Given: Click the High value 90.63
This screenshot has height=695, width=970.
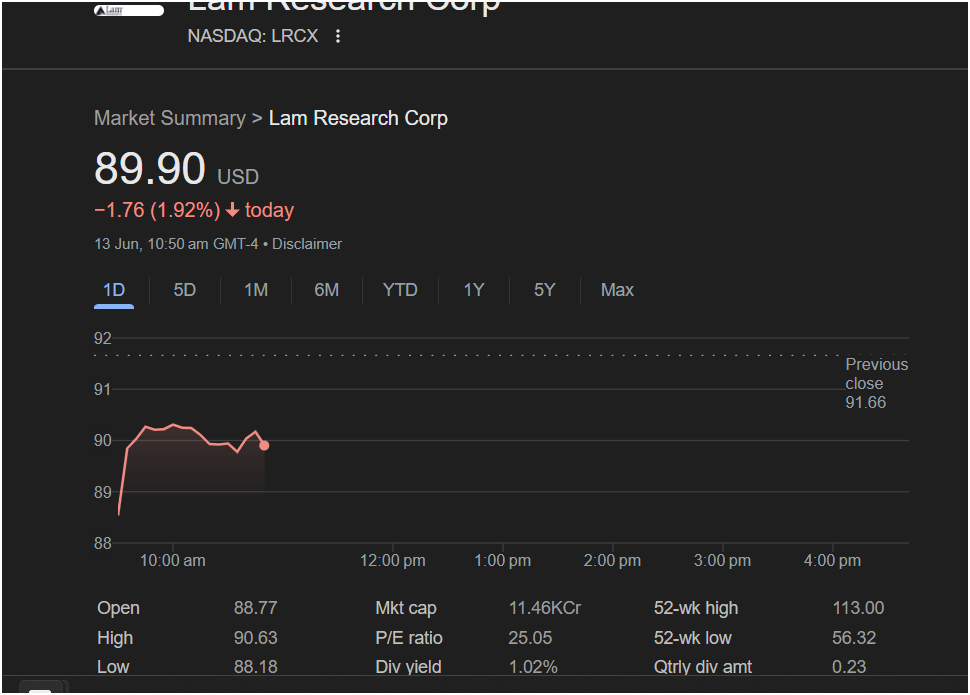Looking at the screenshot, I should pyautogui.click(x=255, y=637).
